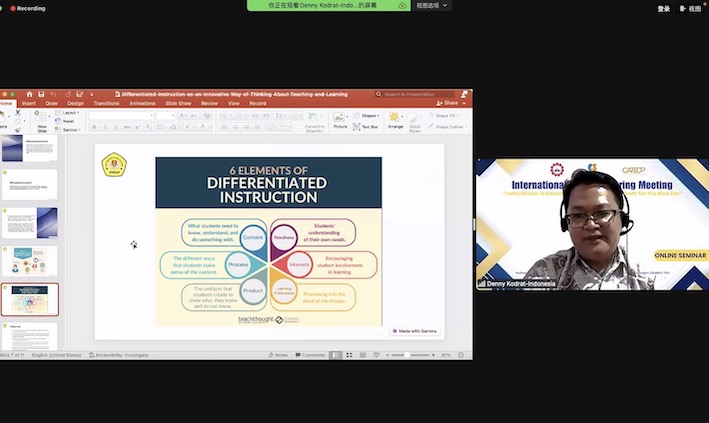Click the Cut scissors icon
Viewport: 709px width, 423px height.
click(x=18, y=112)
